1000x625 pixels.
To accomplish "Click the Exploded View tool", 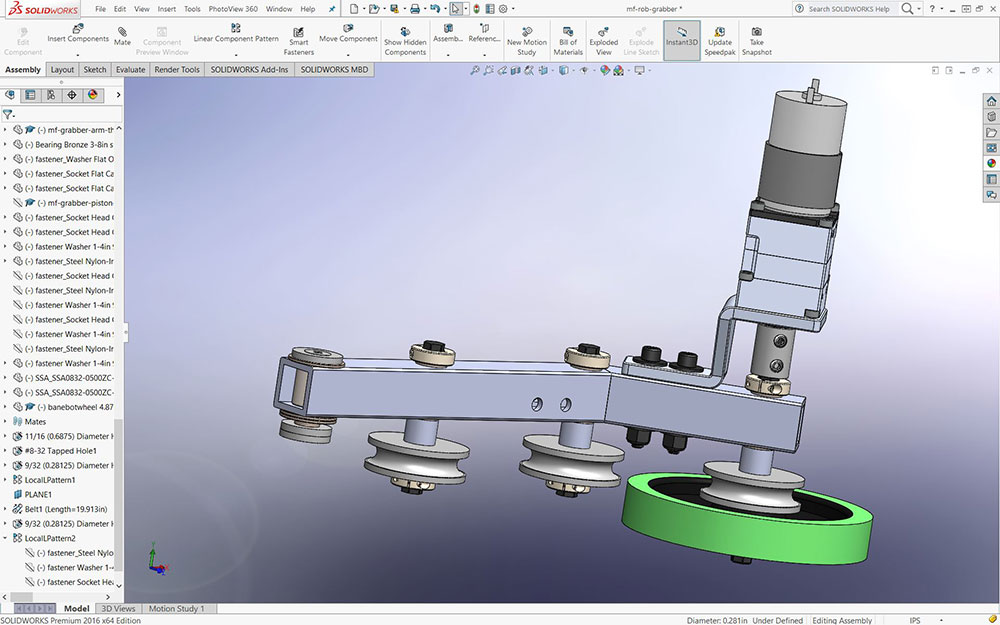I will (604, 31).
